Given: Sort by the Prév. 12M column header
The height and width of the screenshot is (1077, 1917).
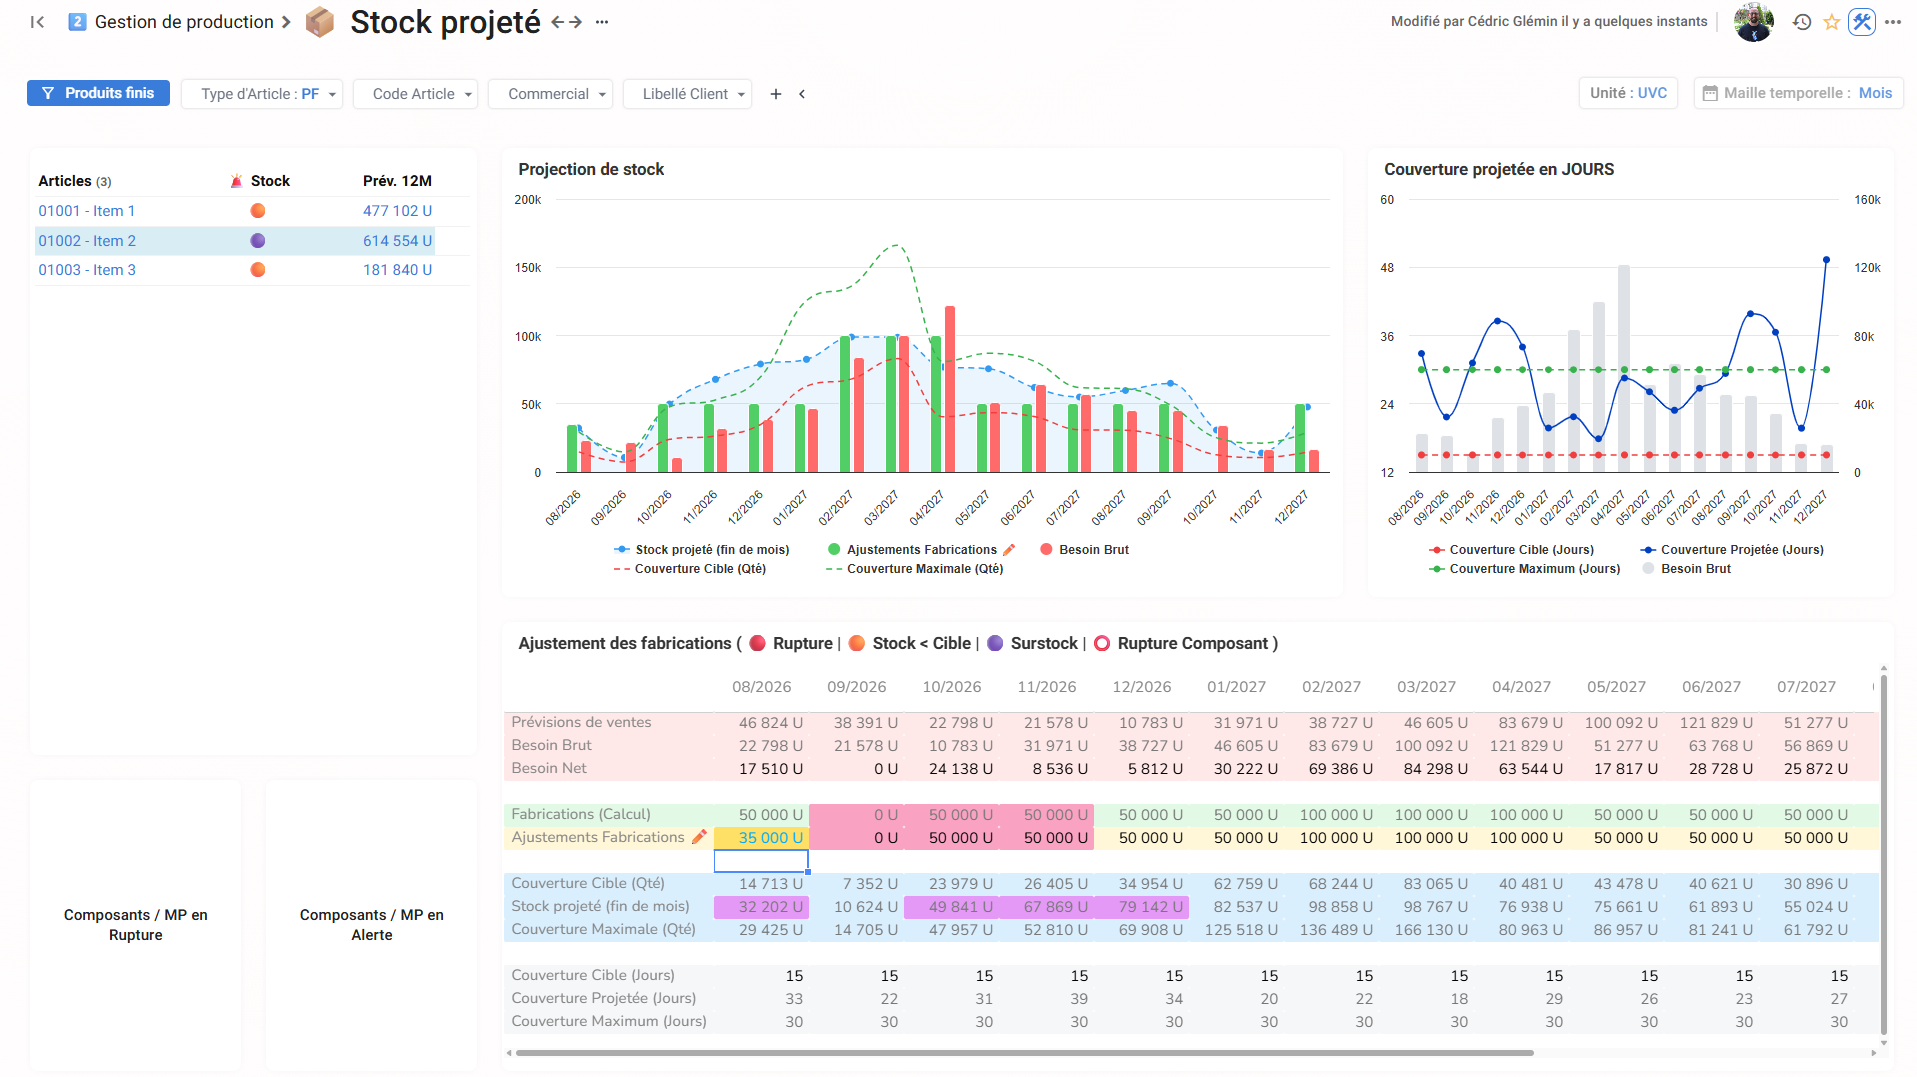Looking at the screenshot, I should tap(397, 181).
